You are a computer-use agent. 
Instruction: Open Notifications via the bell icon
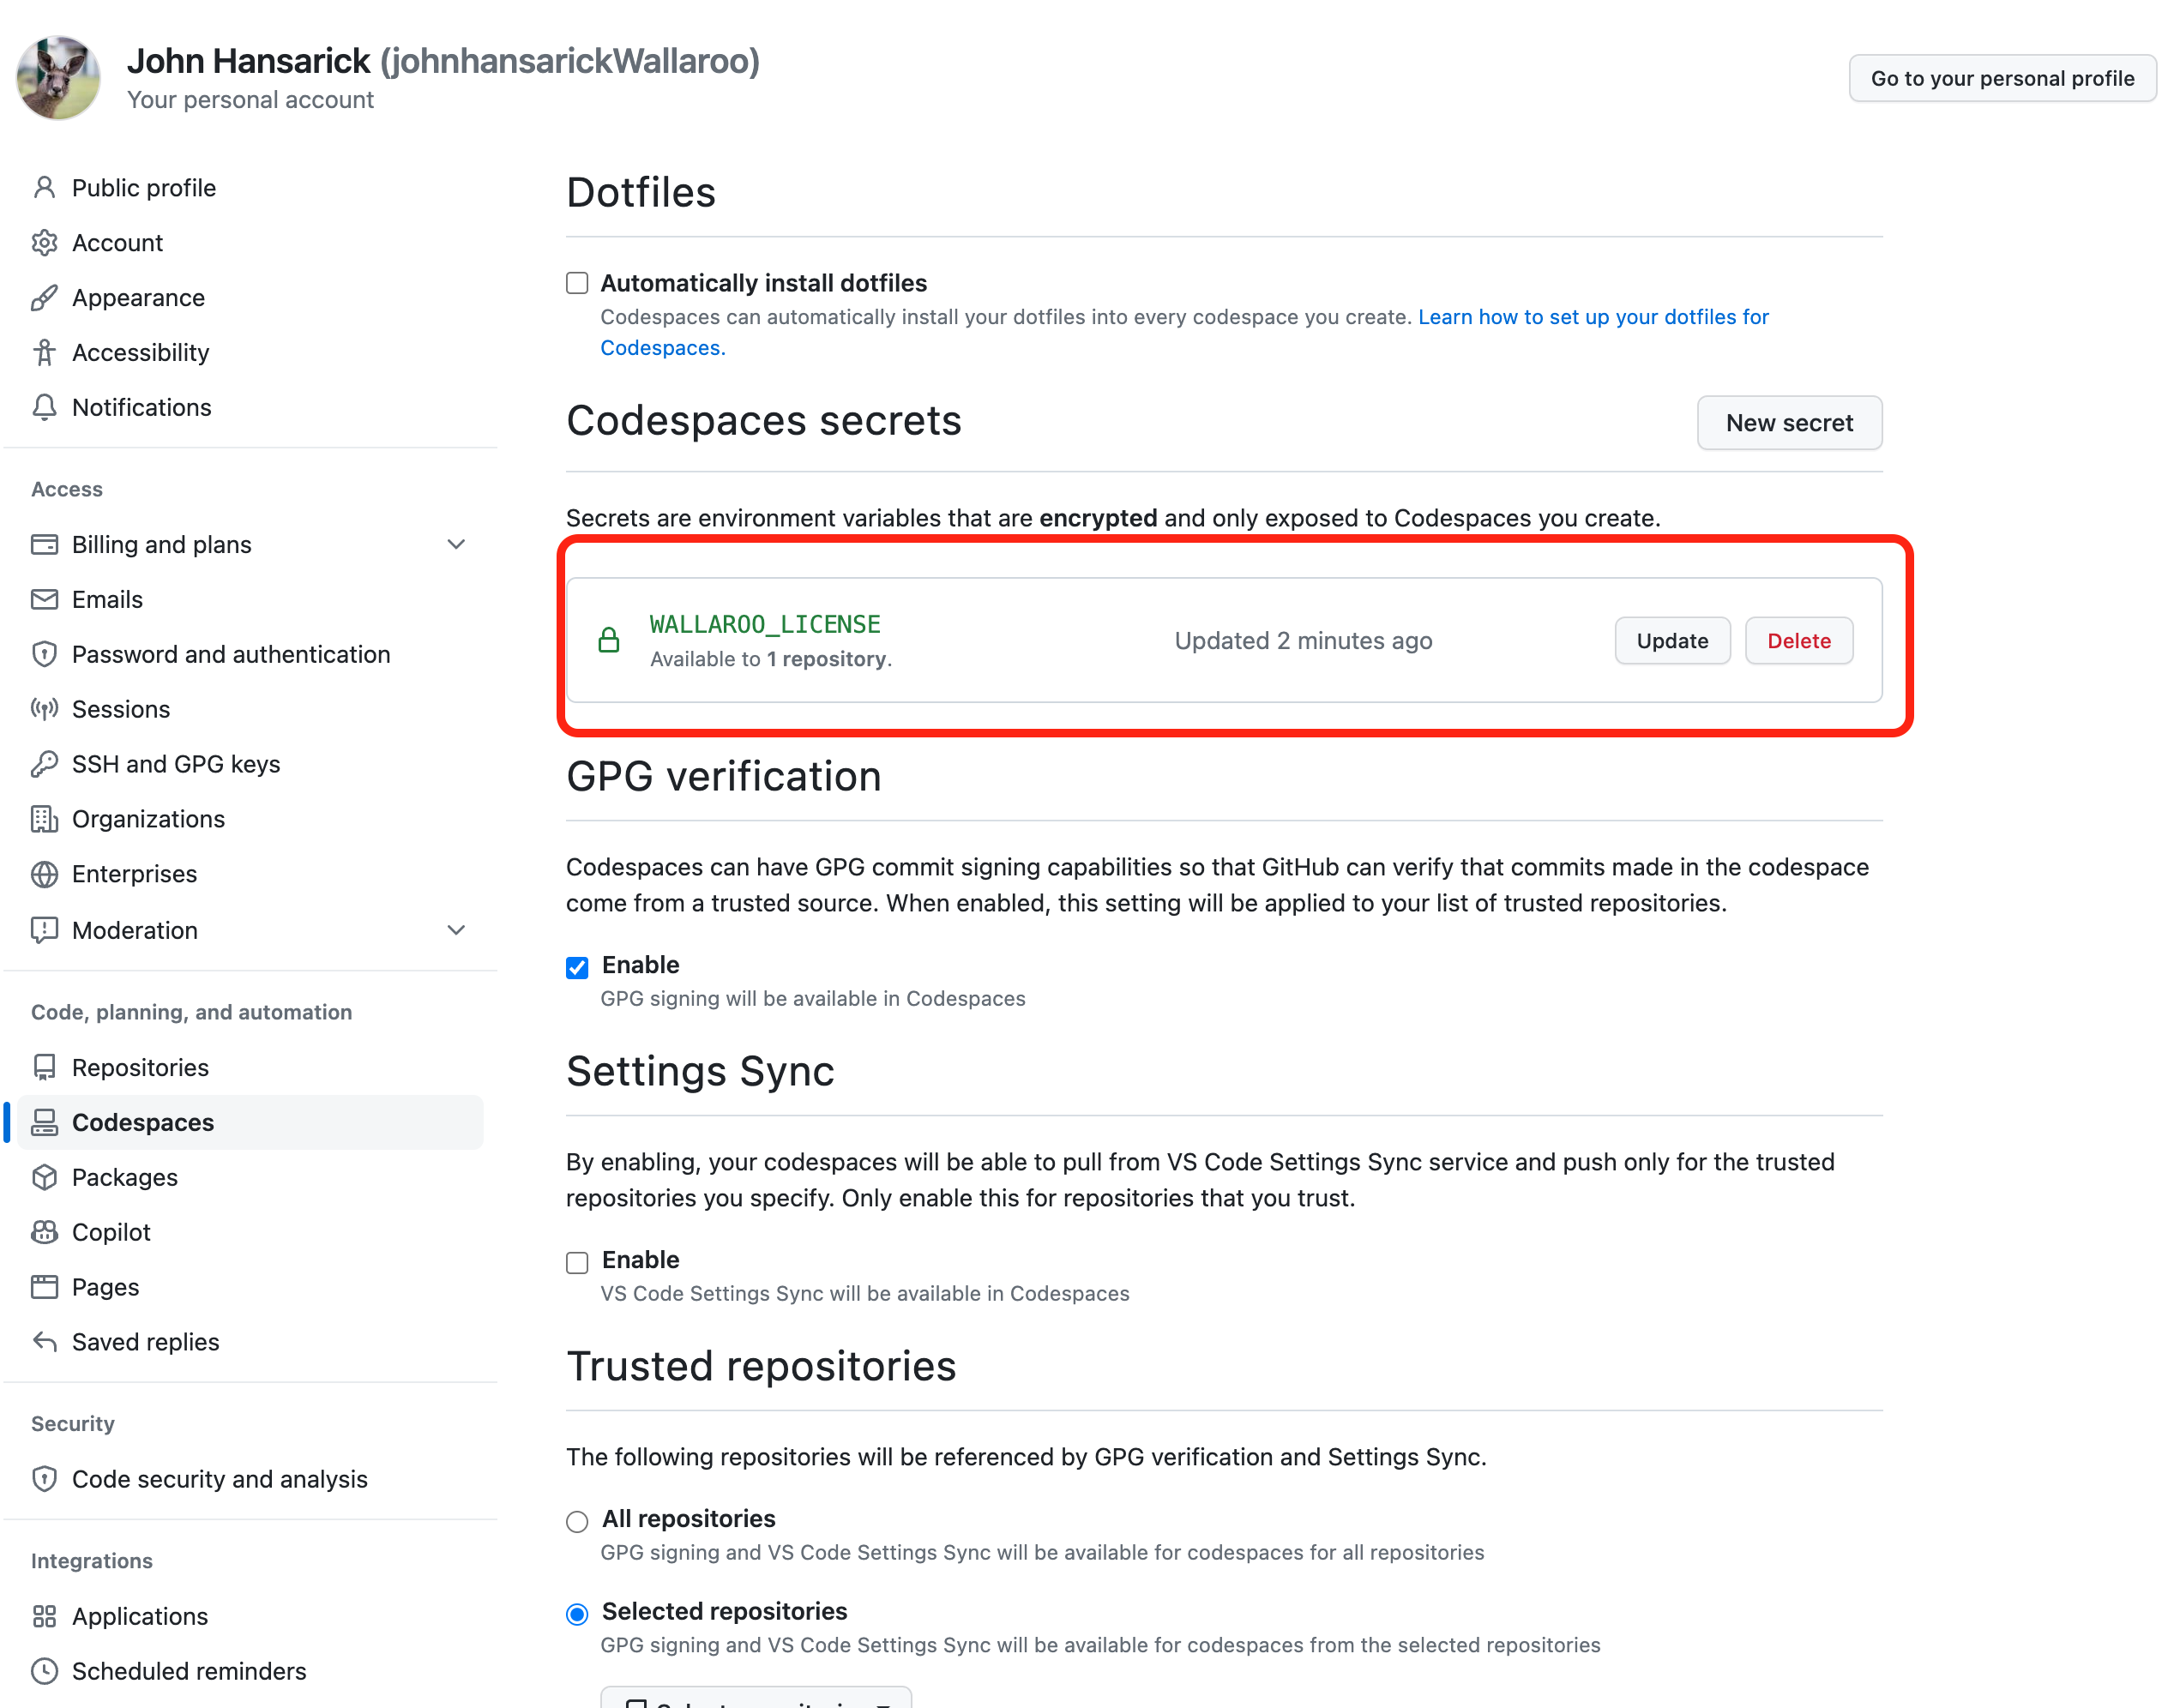(x=45, y=408)
